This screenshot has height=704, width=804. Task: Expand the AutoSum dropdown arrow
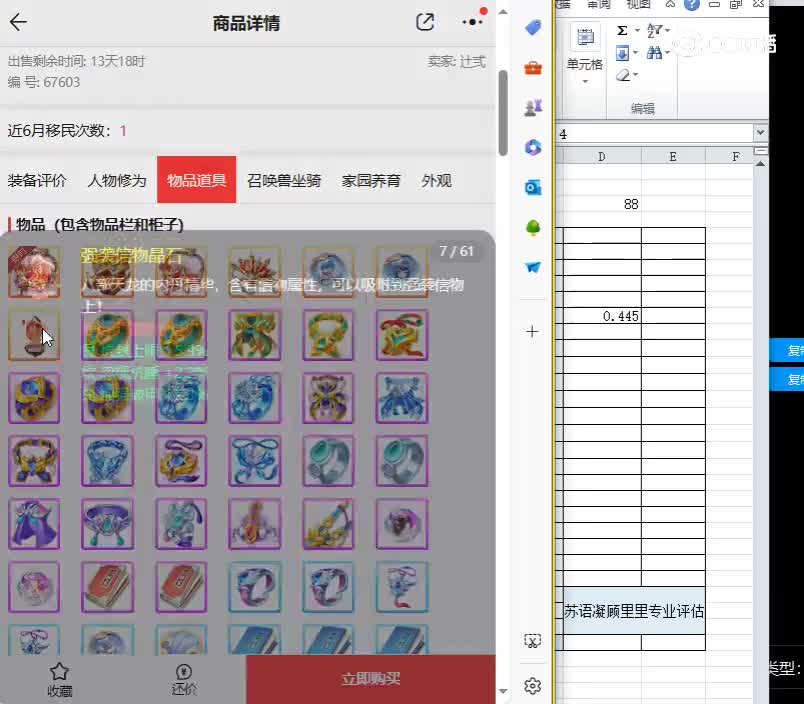tap(637, 31)
